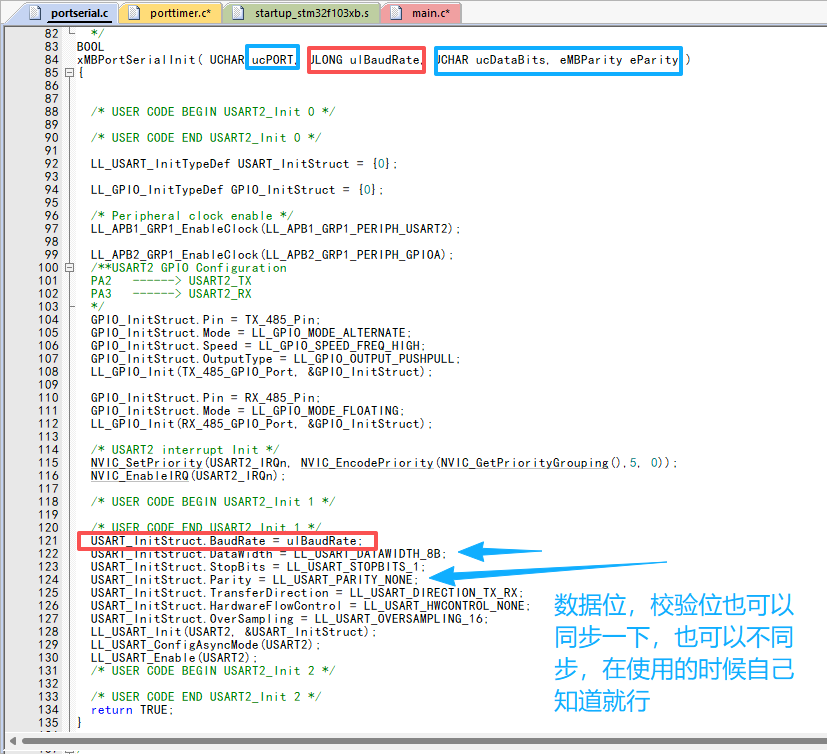Click BOOL return type on line 83
827x754 pixels.
(x=90, y=46)
